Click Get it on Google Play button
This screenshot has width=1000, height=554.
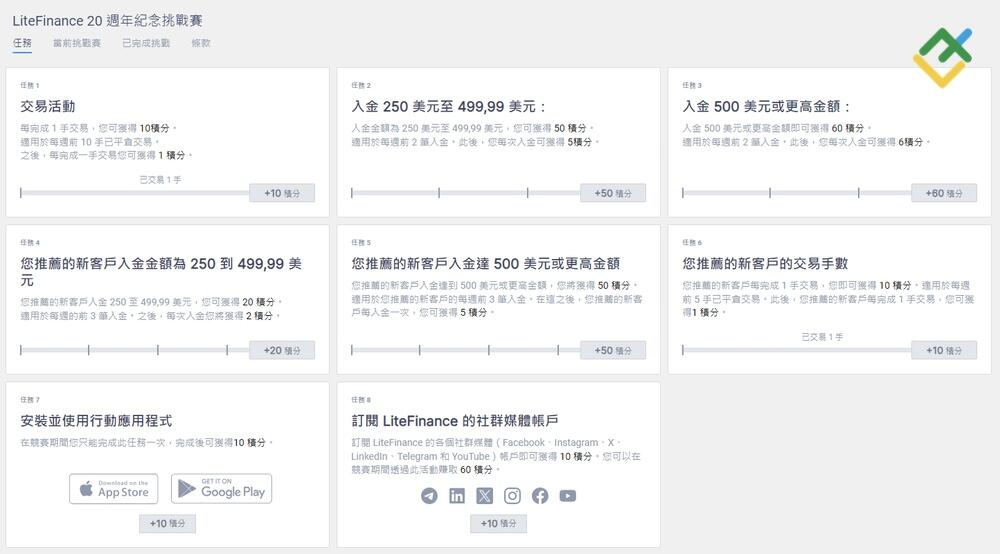[x=221, y=489]
